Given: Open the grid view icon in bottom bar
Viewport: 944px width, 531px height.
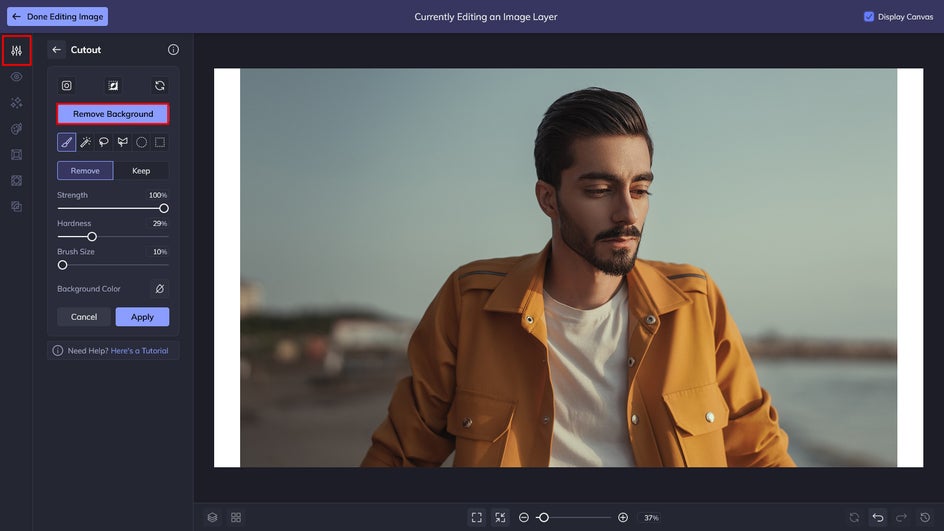Looking at the screenshot, I should (236, 518).
